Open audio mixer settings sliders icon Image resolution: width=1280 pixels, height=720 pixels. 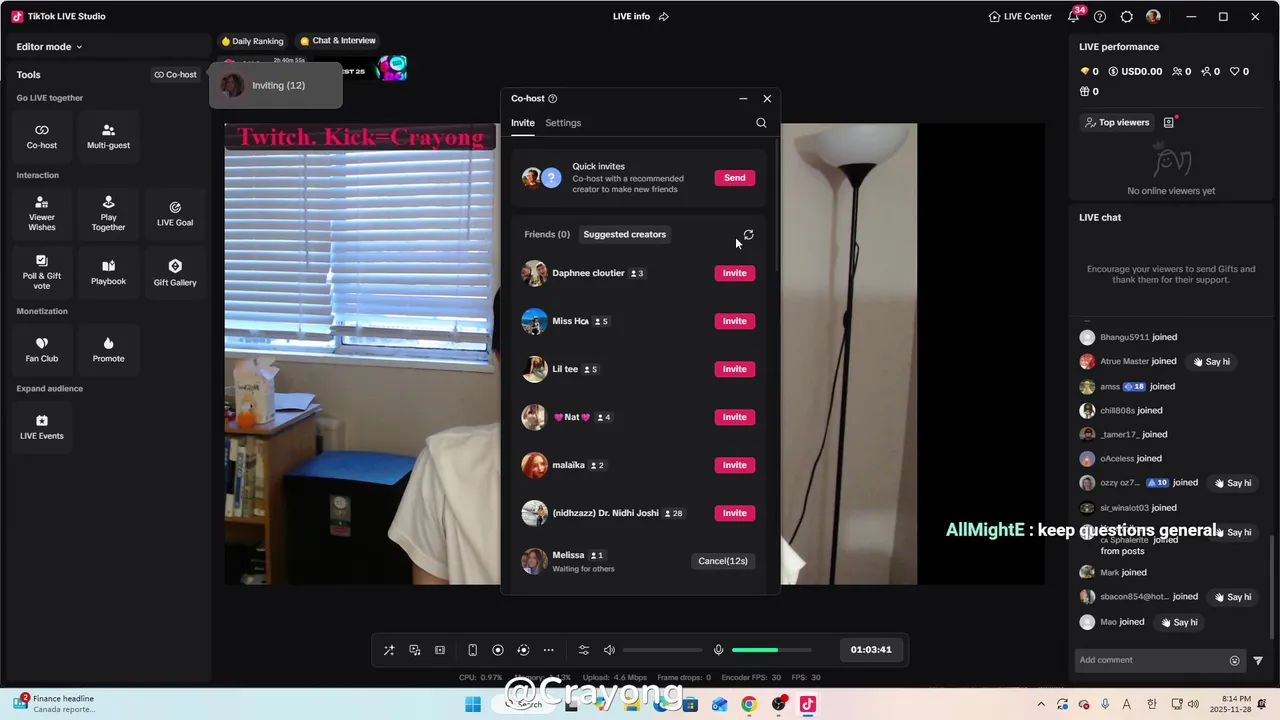(x=584, y=650)
